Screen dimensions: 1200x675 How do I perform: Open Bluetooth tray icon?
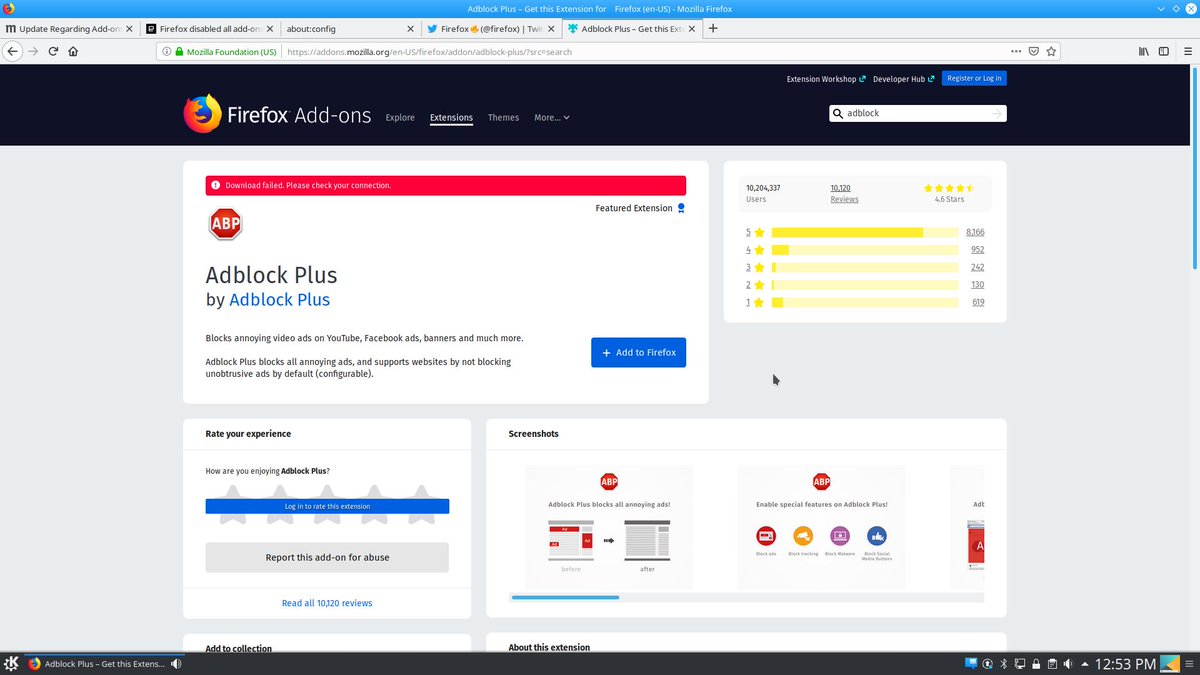pyautogui.click(x=1004, y=663)
